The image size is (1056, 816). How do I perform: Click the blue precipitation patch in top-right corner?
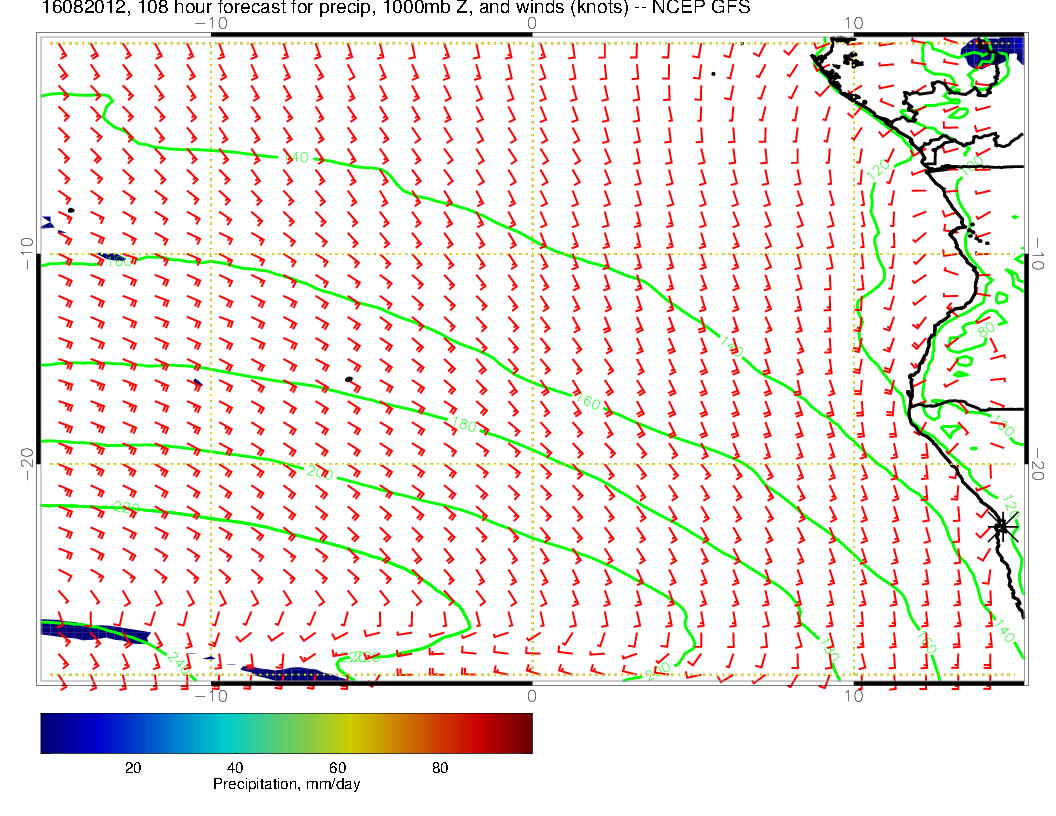(994, 49)
